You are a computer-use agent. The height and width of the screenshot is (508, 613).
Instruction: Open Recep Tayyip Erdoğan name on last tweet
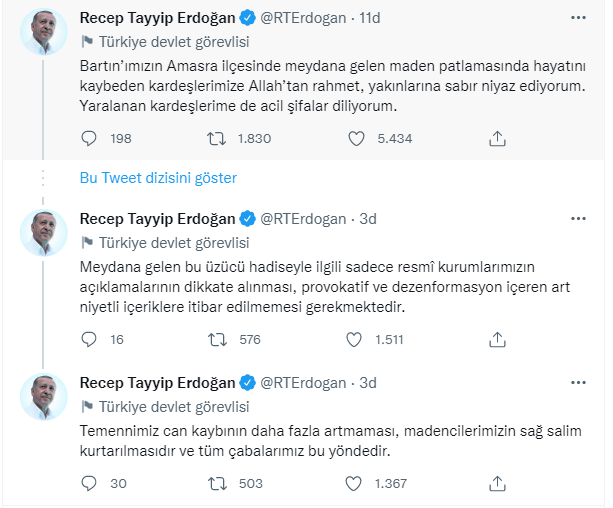157,382
